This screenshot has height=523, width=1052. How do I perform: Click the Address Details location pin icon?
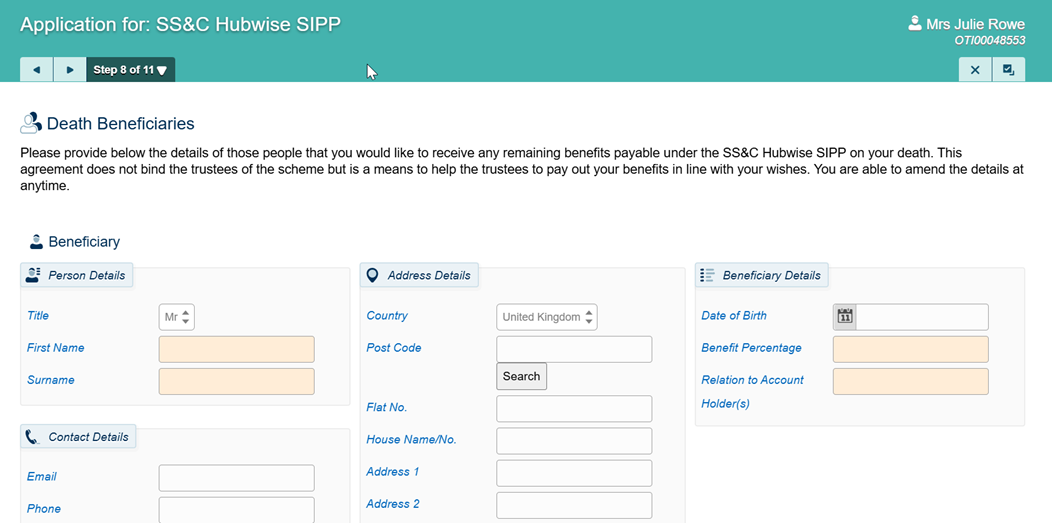point(372,275)
